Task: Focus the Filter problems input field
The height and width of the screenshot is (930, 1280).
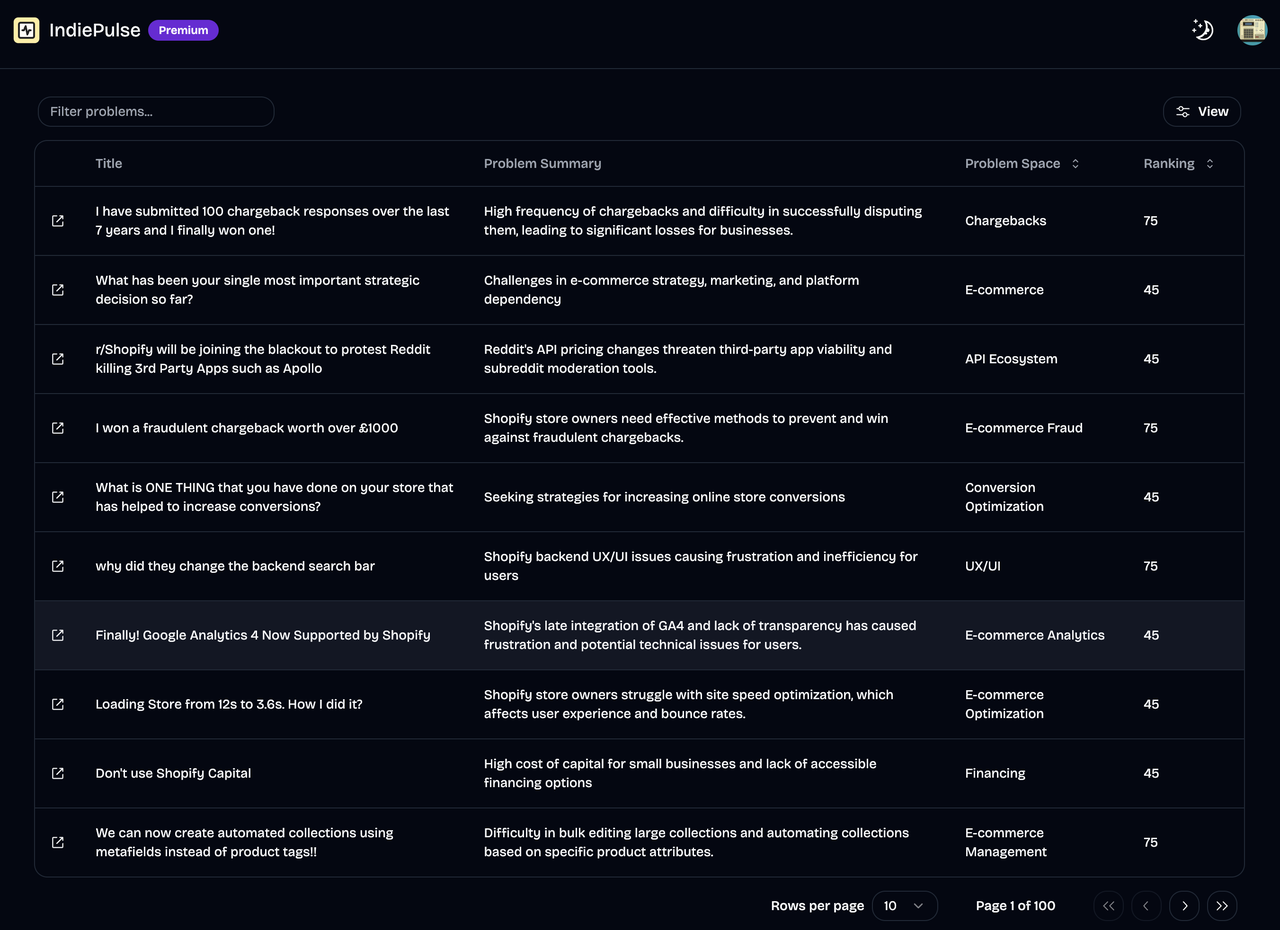Action: click(x=156, y=112)
